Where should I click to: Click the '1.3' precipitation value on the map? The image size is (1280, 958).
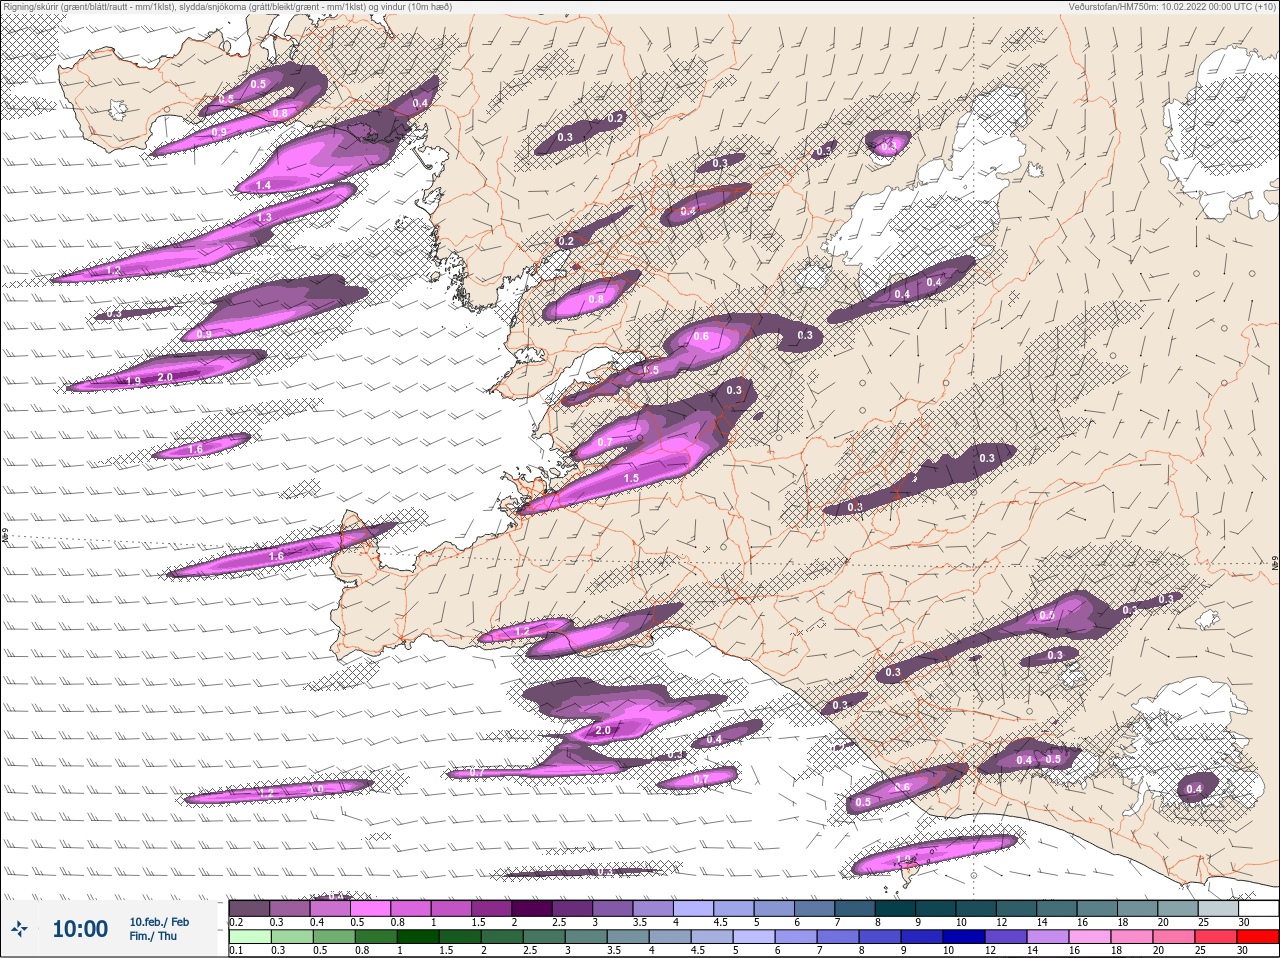(x=265, y=218)
